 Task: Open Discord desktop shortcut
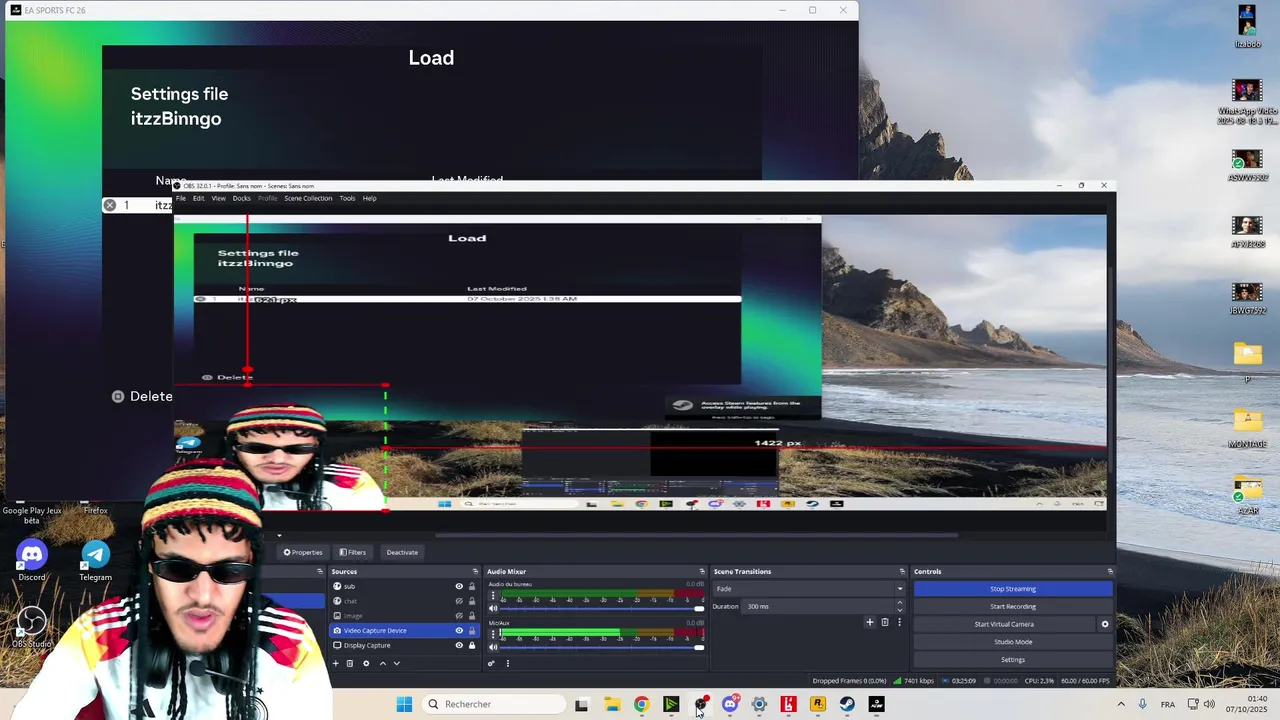click(32, 560)
